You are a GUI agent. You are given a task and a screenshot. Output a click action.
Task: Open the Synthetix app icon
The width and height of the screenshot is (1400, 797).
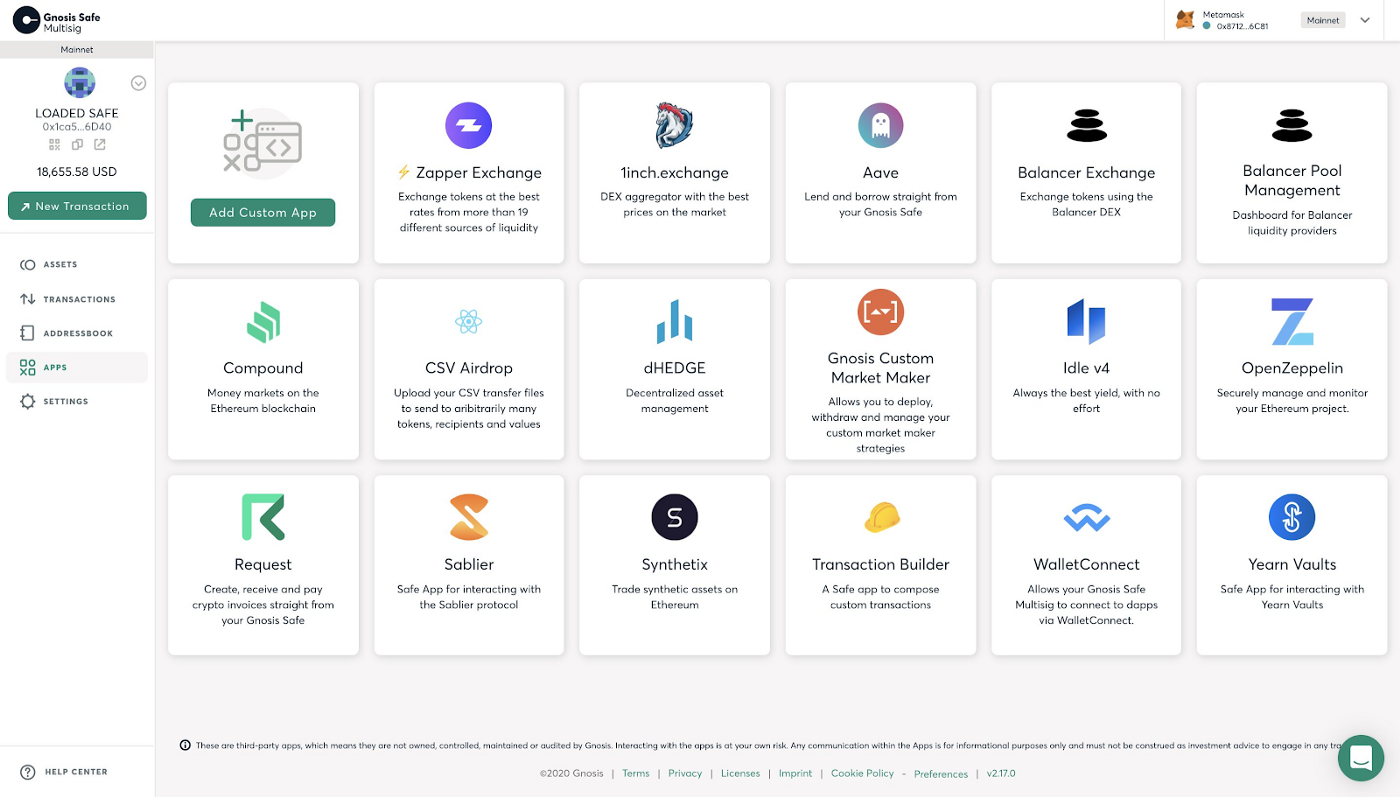tap(674, 517)
